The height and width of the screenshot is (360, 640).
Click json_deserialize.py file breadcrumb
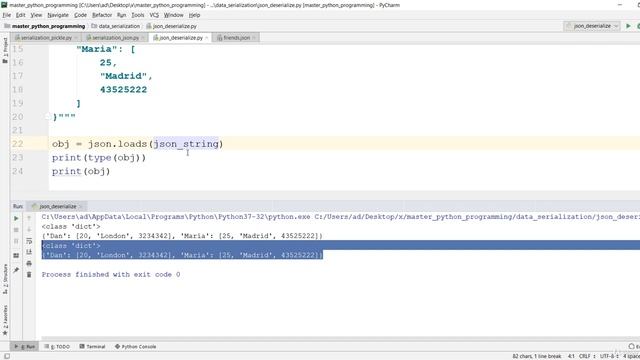tap(172, 26)
